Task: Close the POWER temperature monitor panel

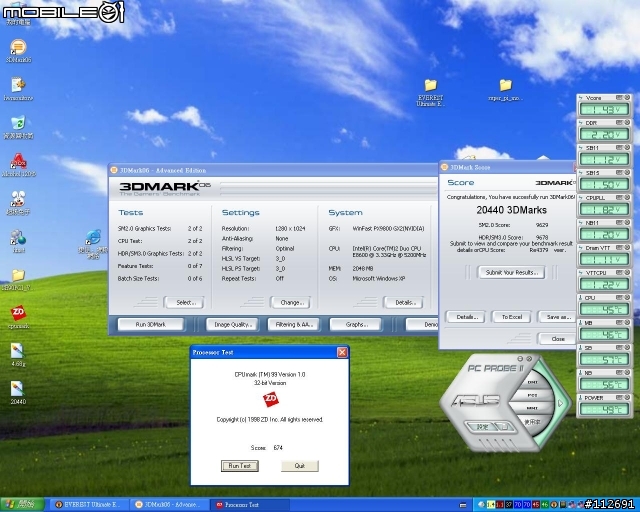Action: click(627, 397)
